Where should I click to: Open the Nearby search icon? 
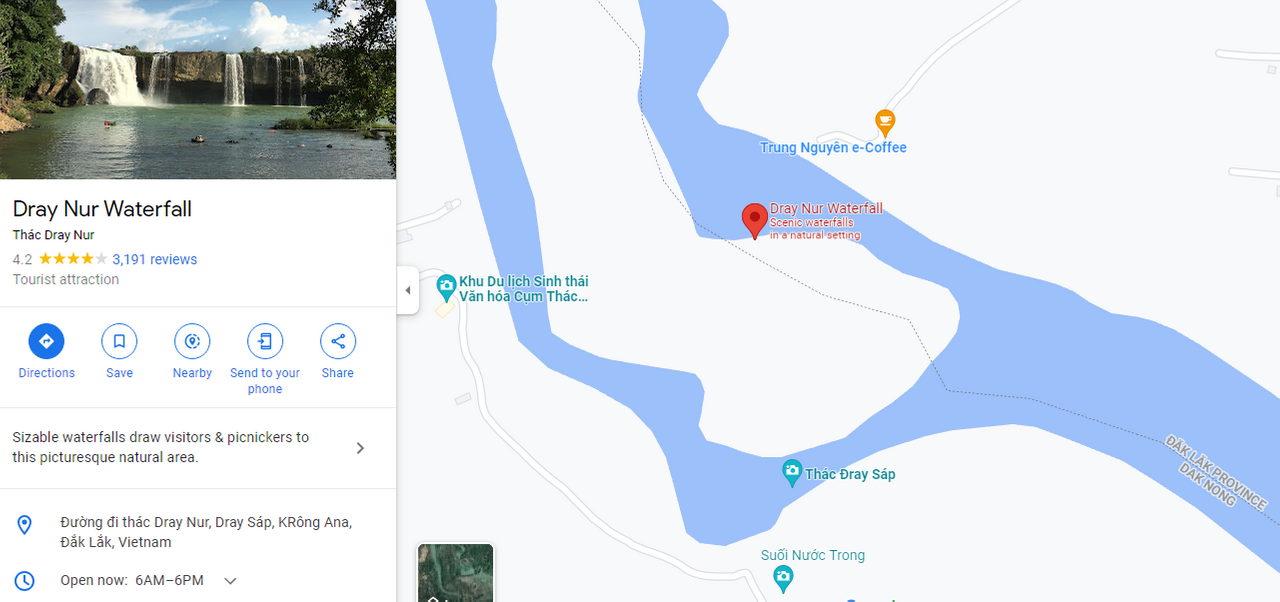coord(192,341)
